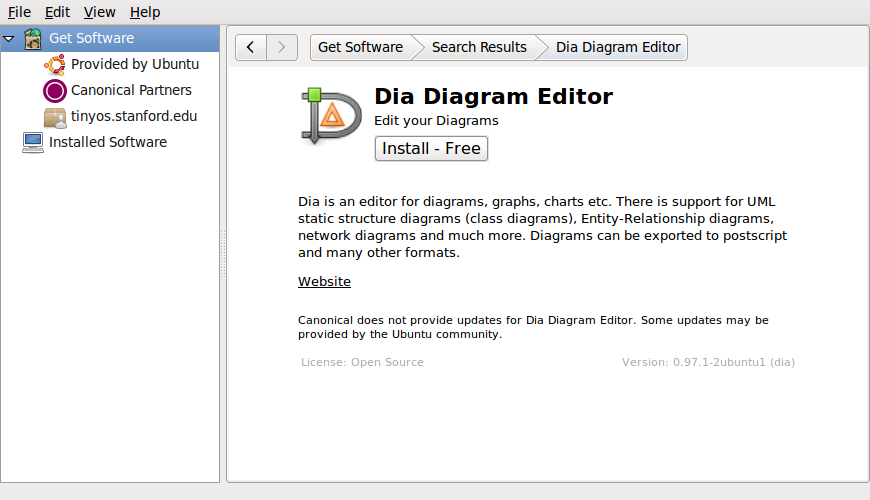Return to Search Results breadcrumb
The height and width of the screenshot is (500, 870).
479,47
